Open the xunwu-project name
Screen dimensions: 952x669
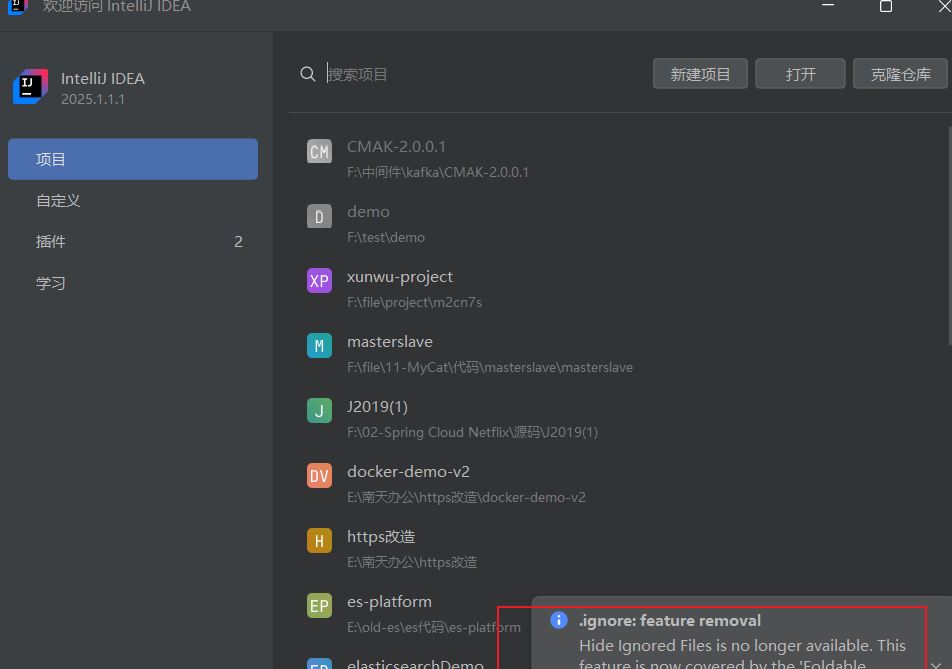tap(400, 277)
